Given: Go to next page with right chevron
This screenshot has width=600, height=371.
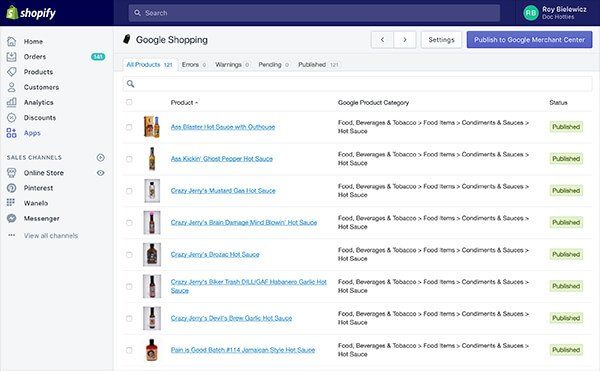Looking at the screenshot, I should 405,40.
